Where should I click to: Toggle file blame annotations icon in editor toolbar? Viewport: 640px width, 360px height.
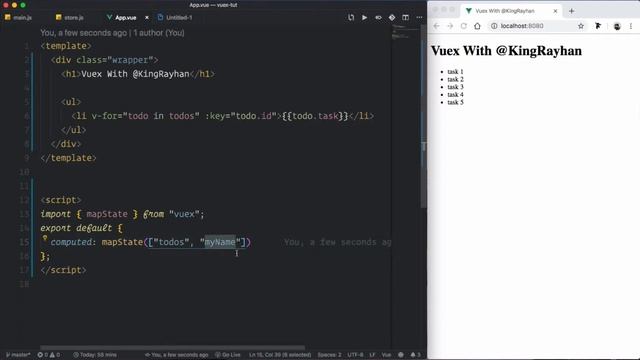point(378,18)
